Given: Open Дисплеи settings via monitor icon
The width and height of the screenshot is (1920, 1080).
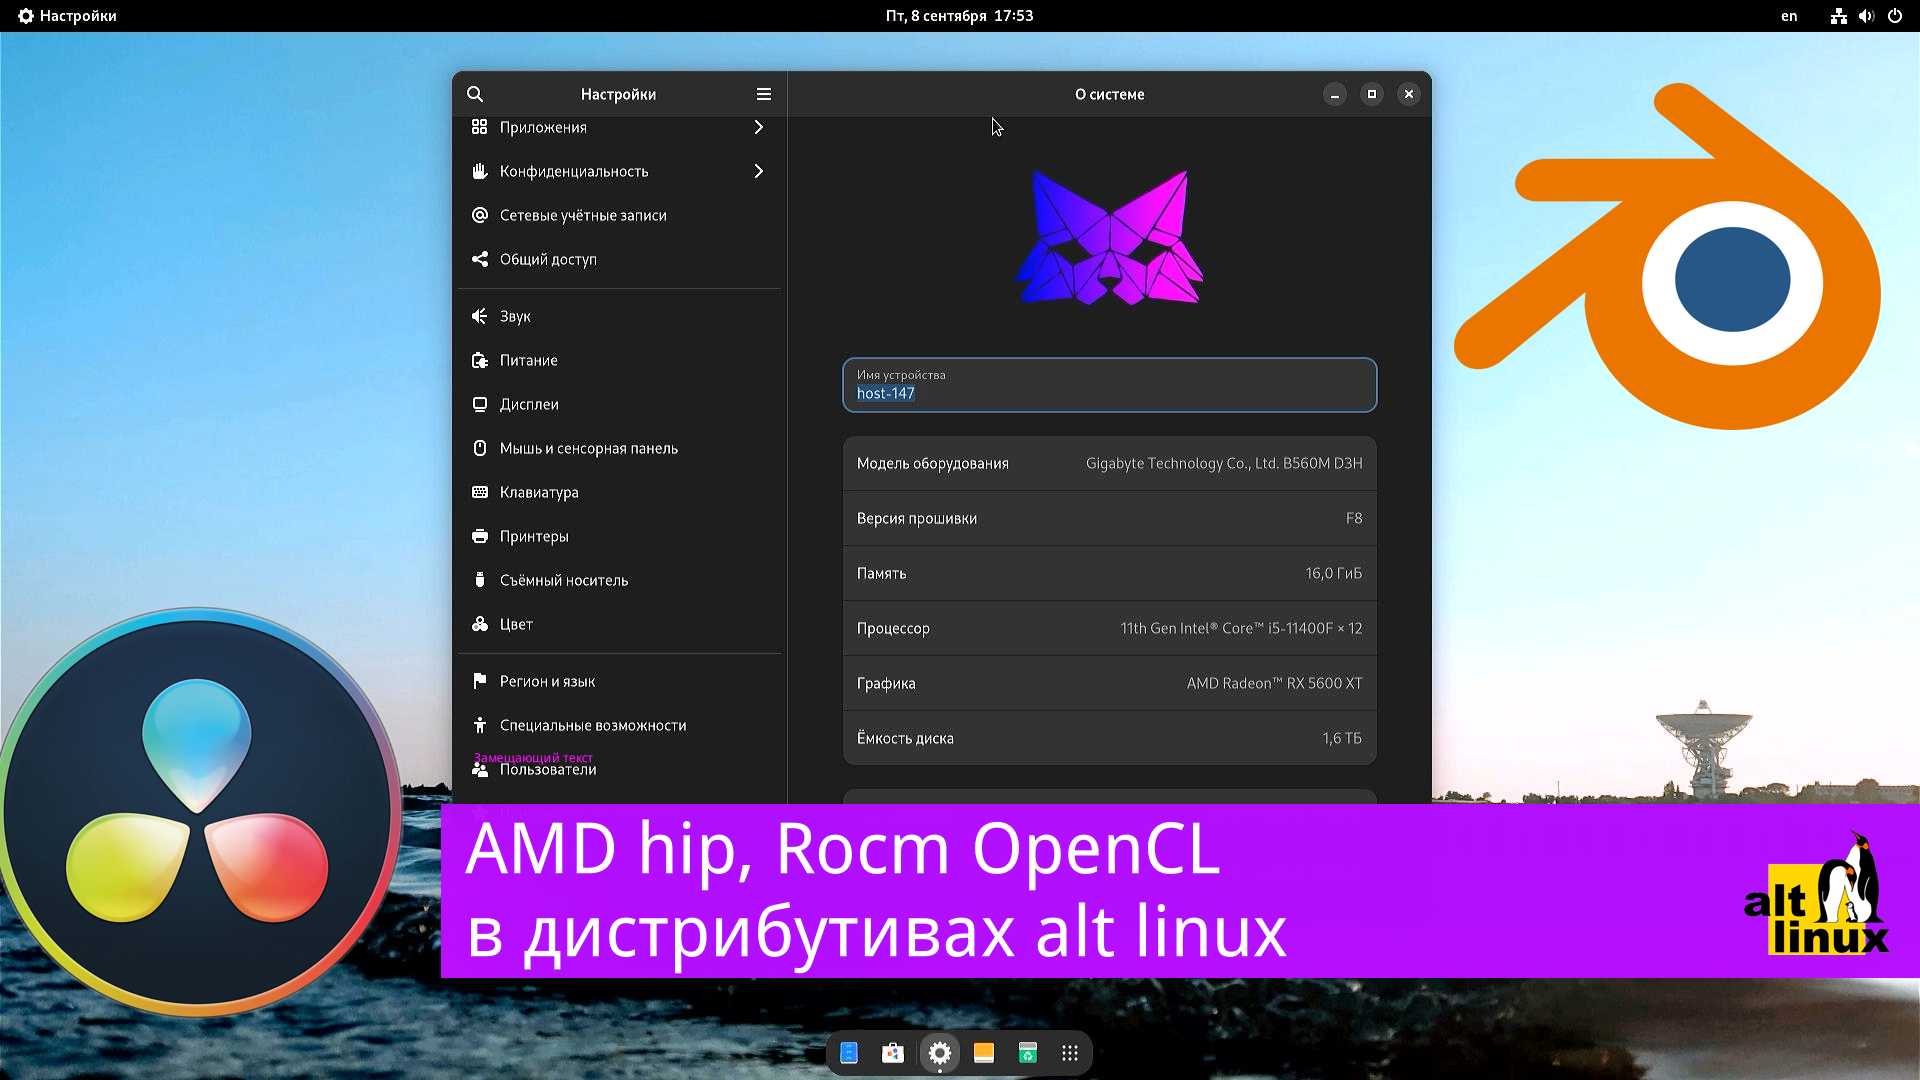Looking at the screenshot, I should click(x=480, y=404).
